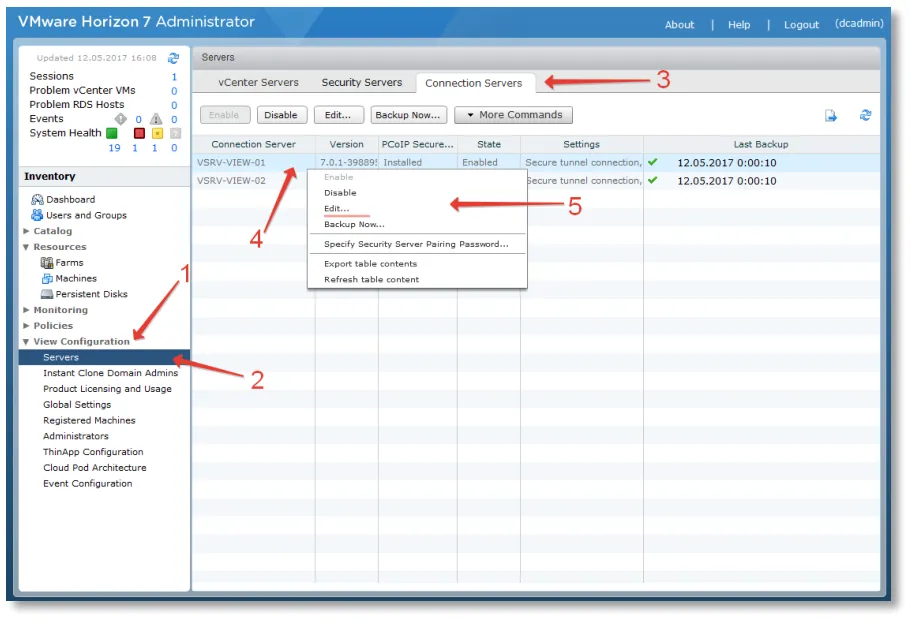Viewport: 910px width, 620px height.
Task: Click the green System Health square
Action: (x=111, y=133)
